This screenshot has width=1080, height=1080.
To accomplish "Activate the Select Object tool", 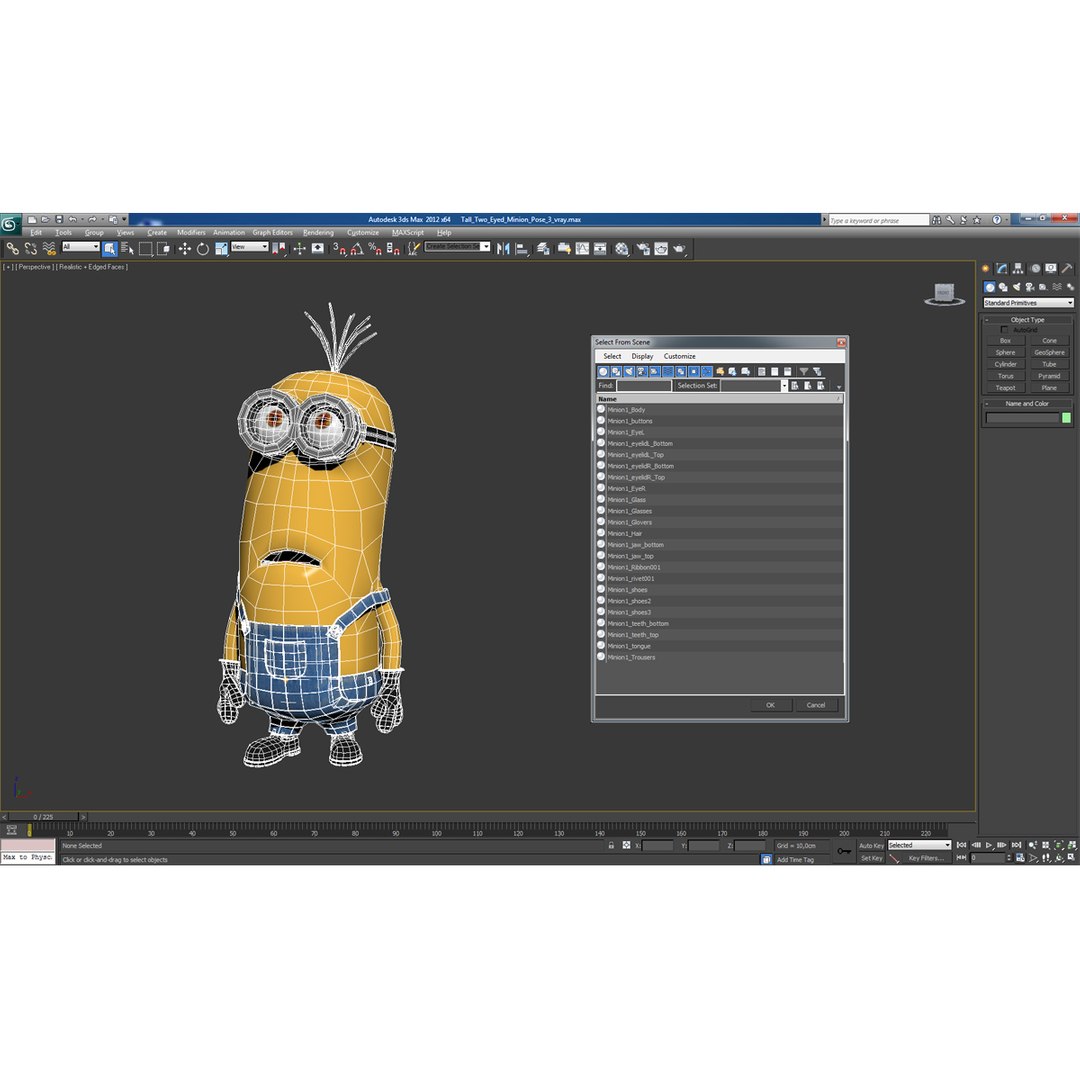I will 110,249.
